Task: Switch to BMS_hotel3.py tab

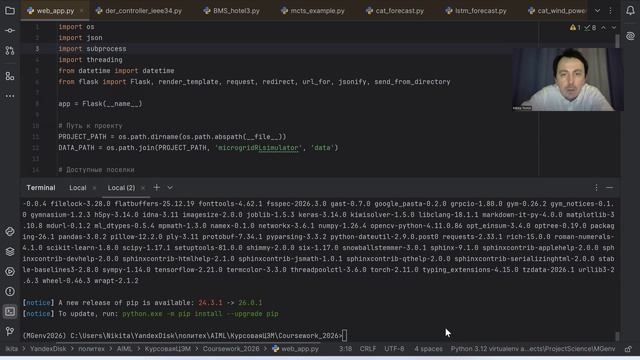Action: pyautogui.click(x=231, y=11)
